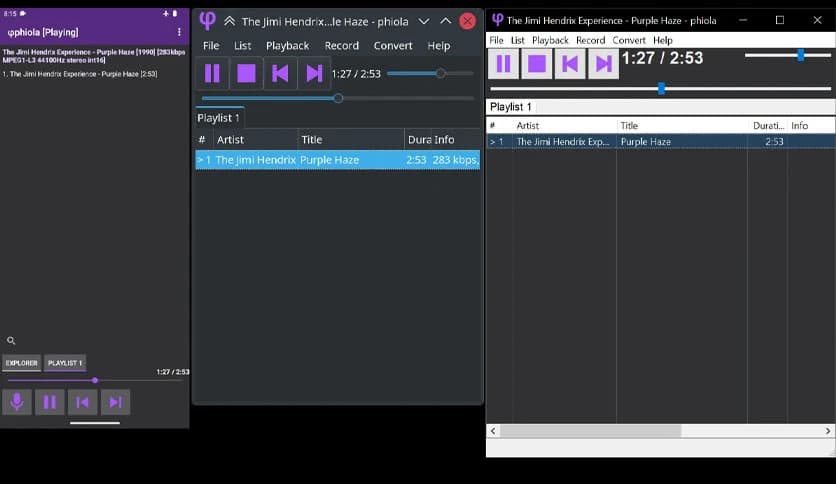Click the seek slider in Windows phiola window

661,88
